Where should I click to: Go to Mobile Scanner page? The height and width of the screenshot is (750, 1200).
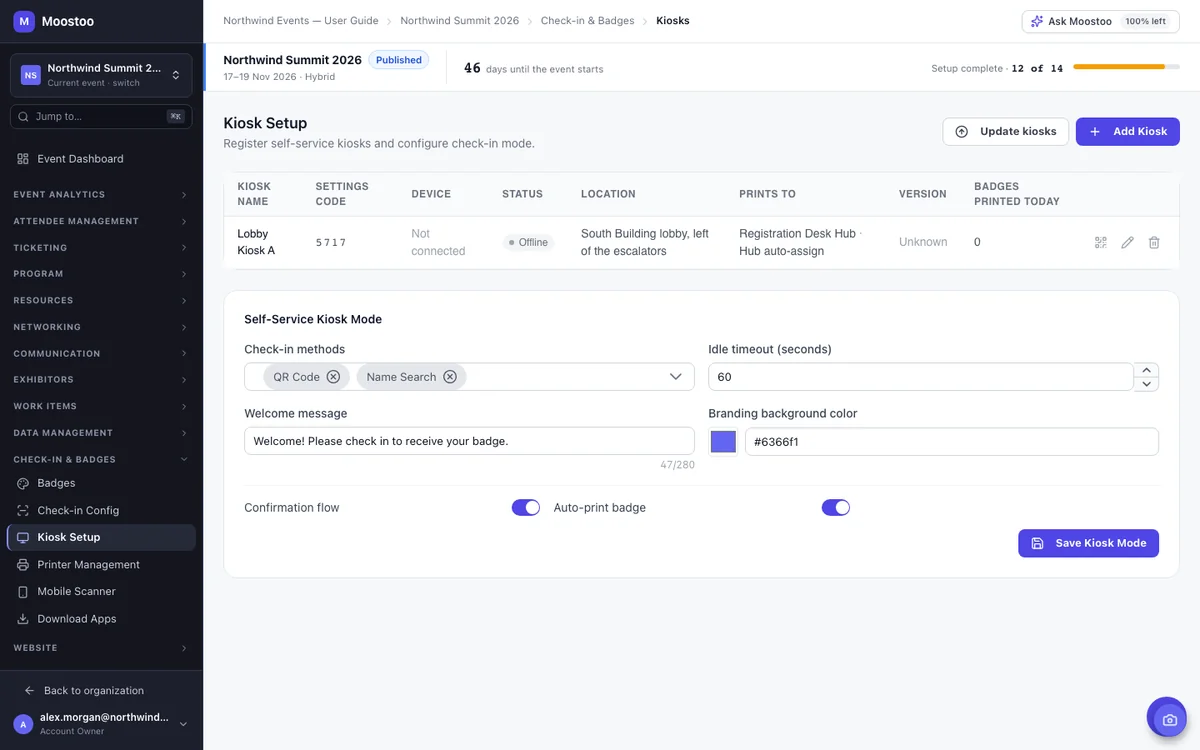coord(101,591)
